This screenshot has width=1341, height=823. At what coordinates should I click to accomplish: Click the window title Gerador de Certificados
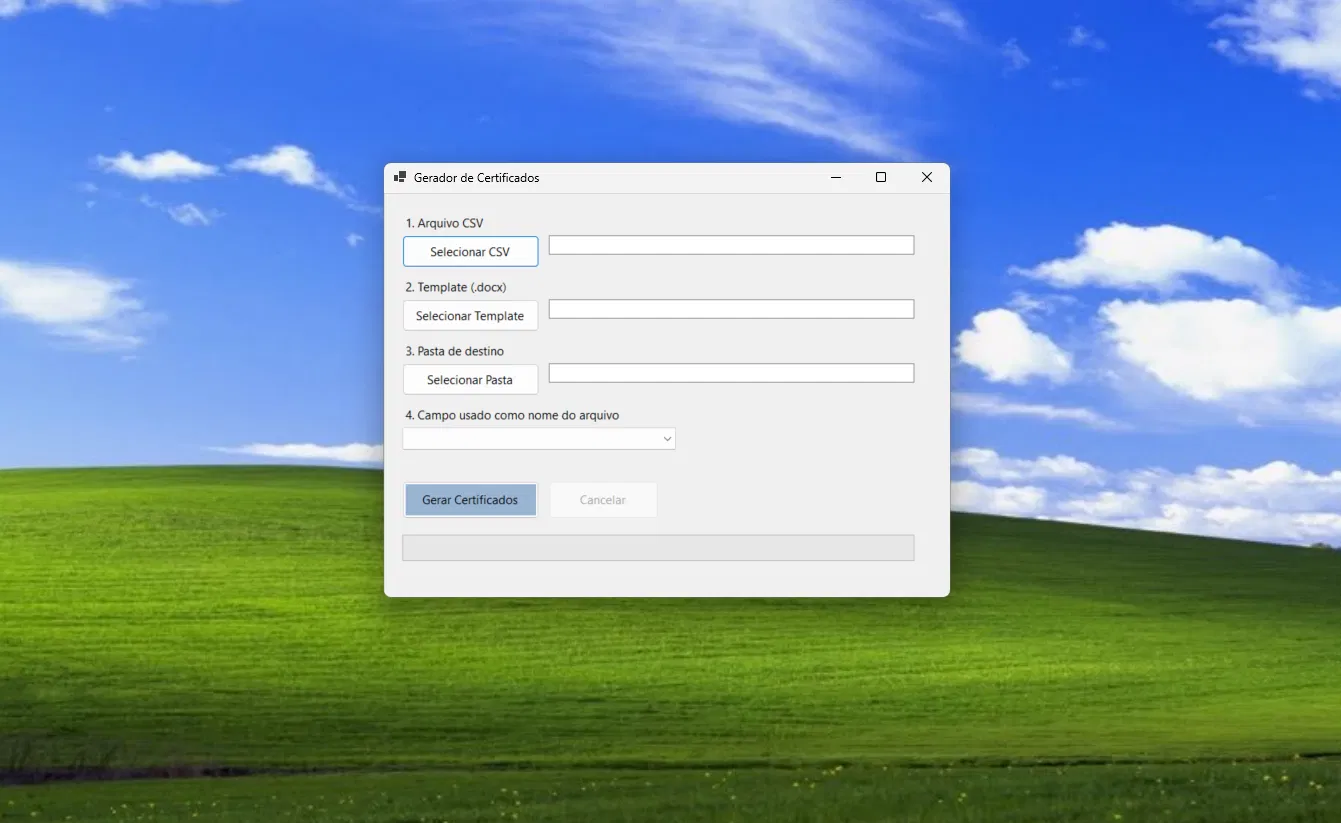pos(477,177)
